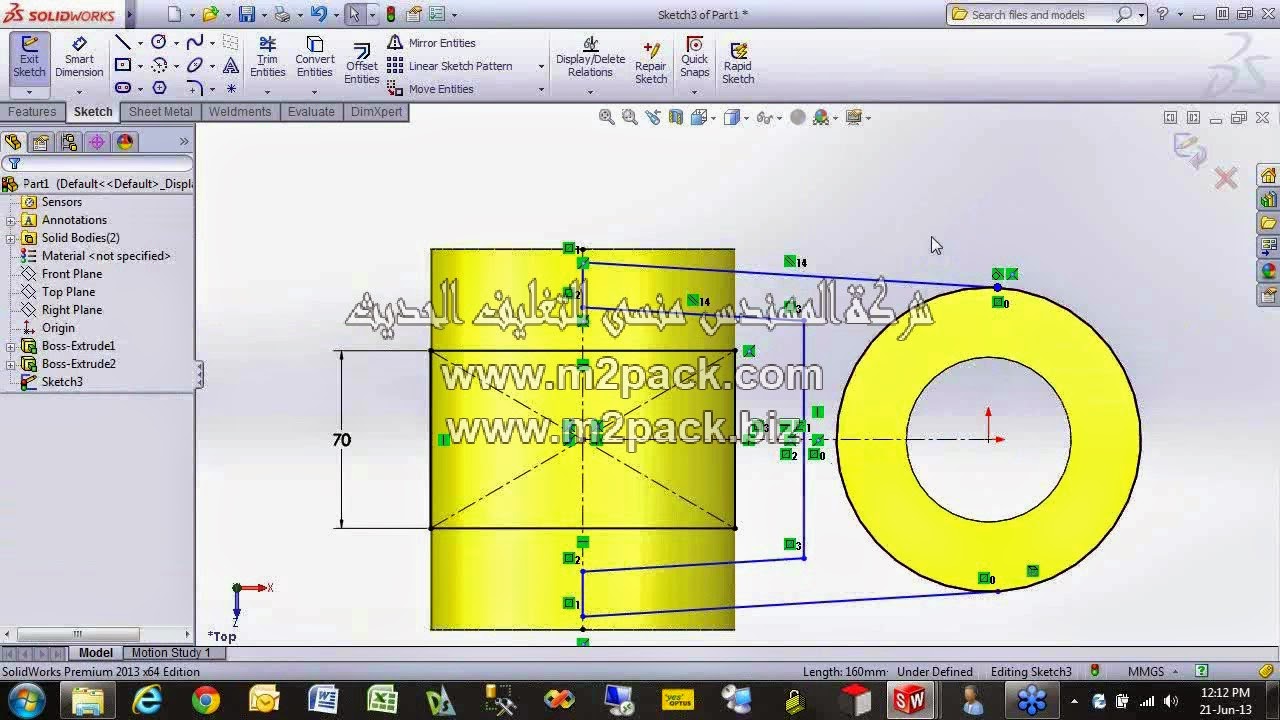The height and width of the screenshot is (720, 1280).
Task: Open SolidWorks Resources home task pane tab
Action: 1268,175
